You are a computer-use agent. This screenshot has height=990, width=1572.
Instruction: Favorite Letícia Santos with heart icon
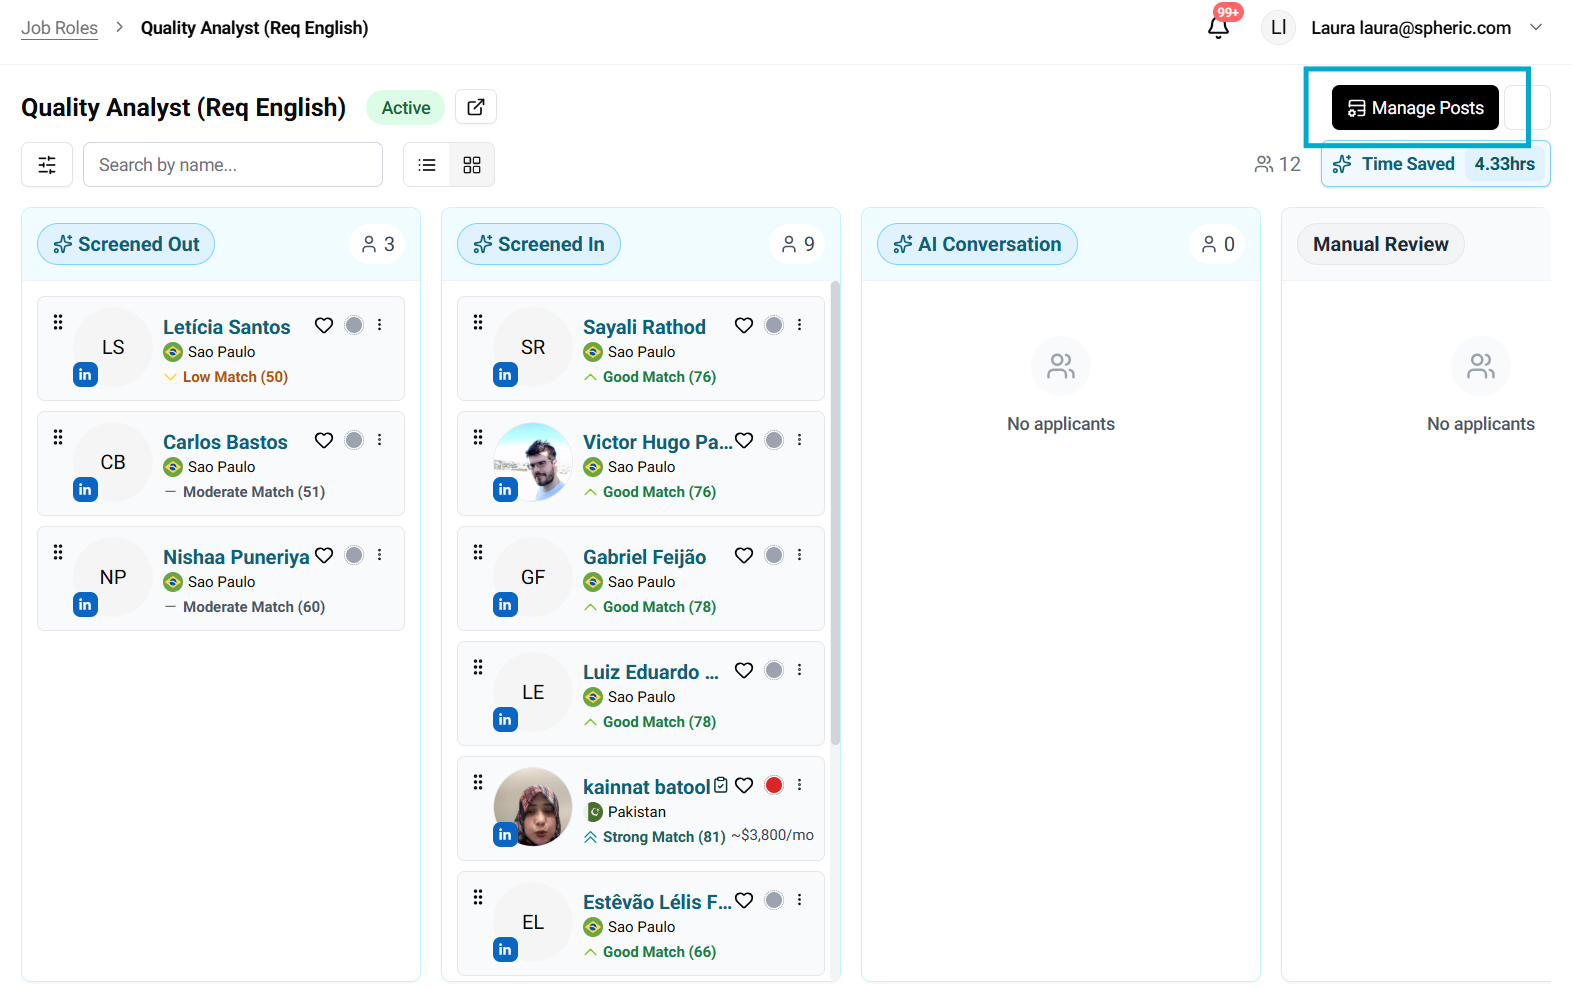pyautogui.click(x=324, y=325)
